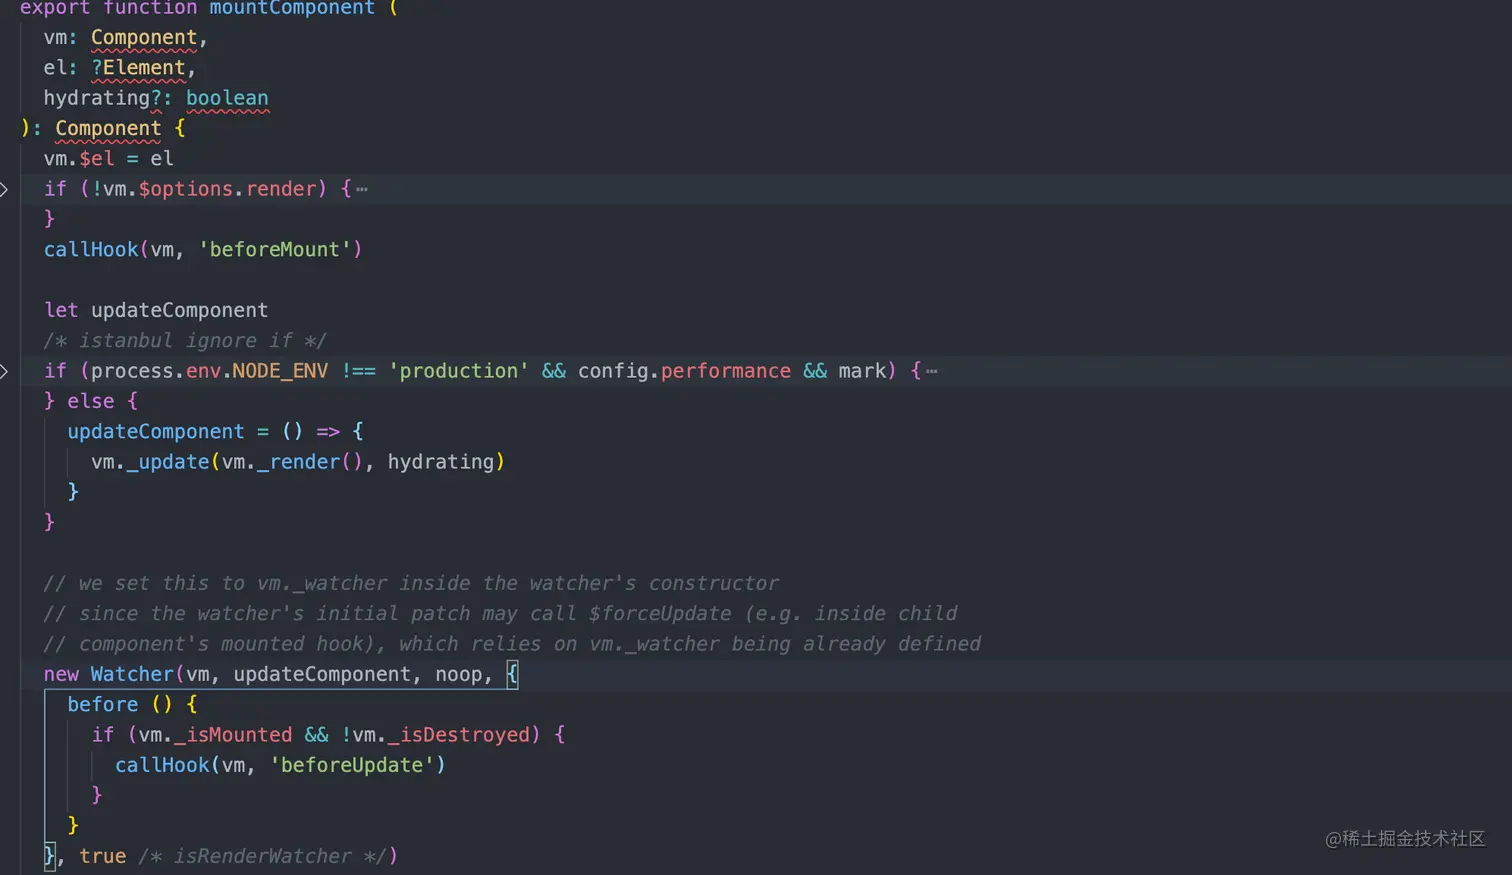Click the config identifier

tap(613, 371)
